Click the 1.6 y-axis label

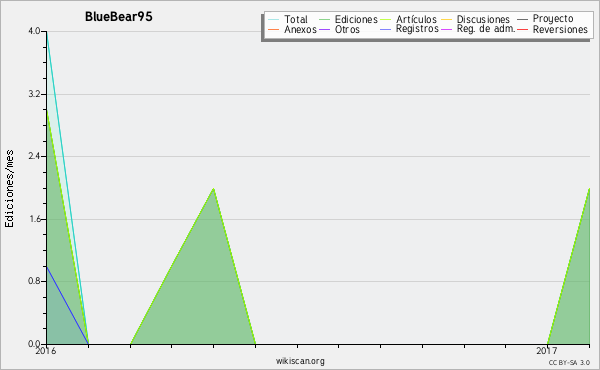[34, 219]
